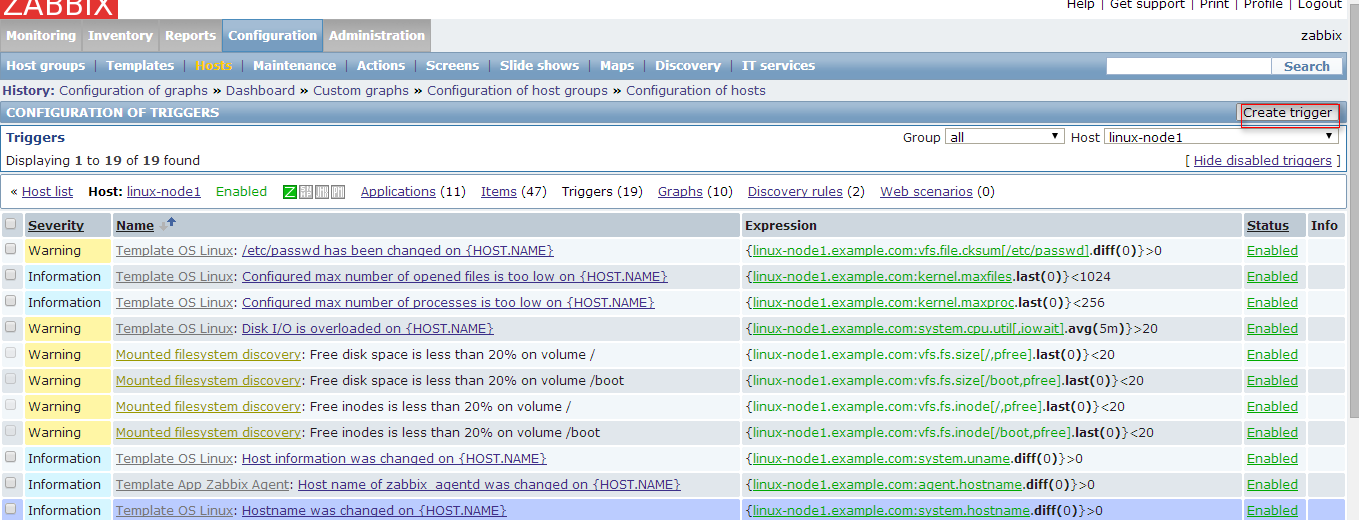Open history link Dashboard
Viewport: 1359px width, 520px height.
[260, 90]
